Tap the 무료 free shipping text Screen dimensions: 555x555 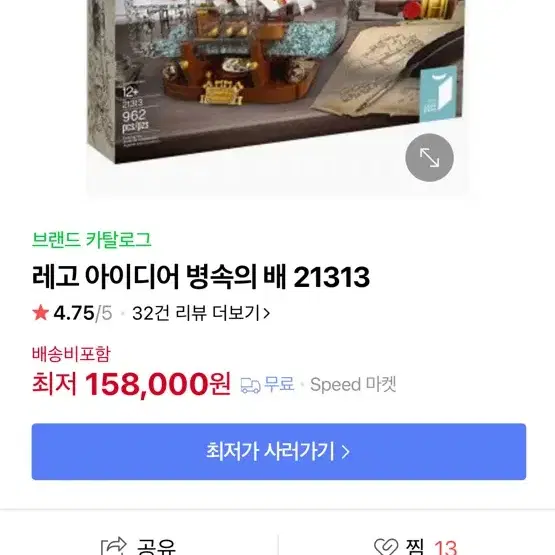[x=279, y=384]
